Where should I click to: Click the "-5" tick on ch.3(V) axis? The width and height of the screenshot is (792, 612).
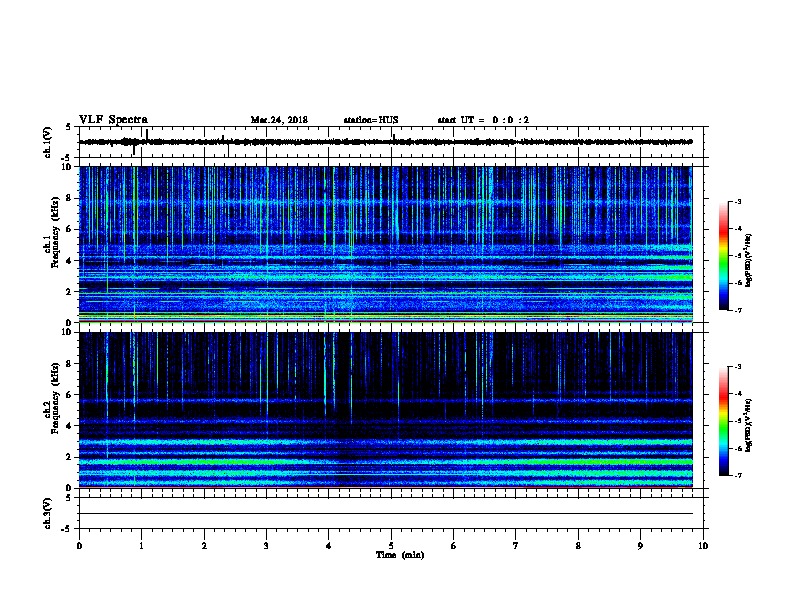coord(67,529)
